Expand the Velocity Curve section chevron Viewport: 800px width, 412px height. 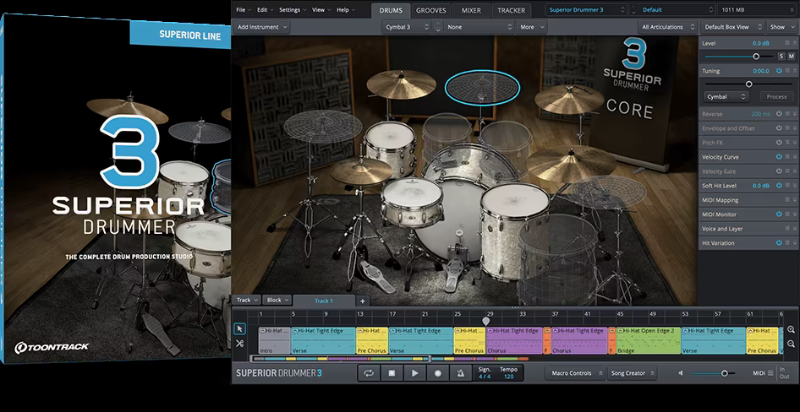click(795, 157)
